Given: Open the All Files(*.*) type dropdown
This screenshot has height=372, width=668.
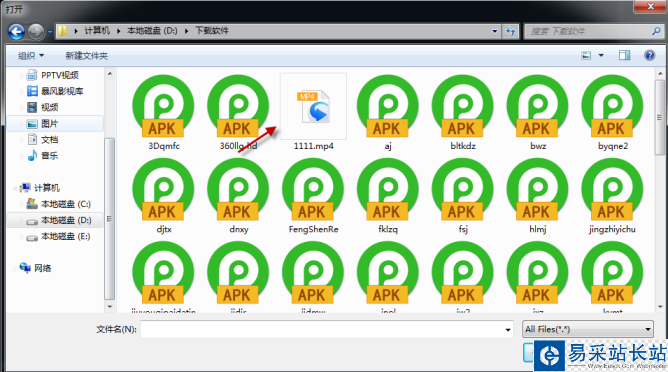Looking at the screenshot, I should click(x=588, y=329).
